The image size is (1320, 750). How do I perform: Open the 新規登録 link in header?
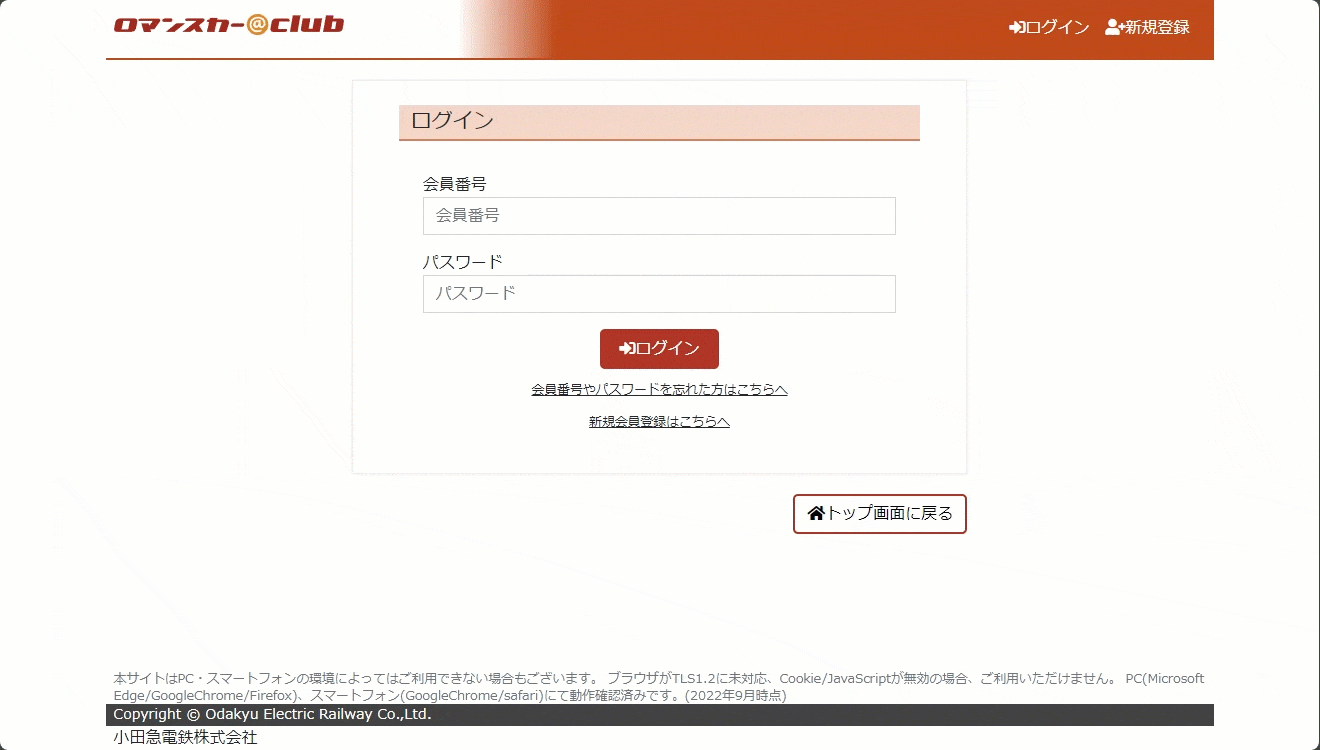1147,27
